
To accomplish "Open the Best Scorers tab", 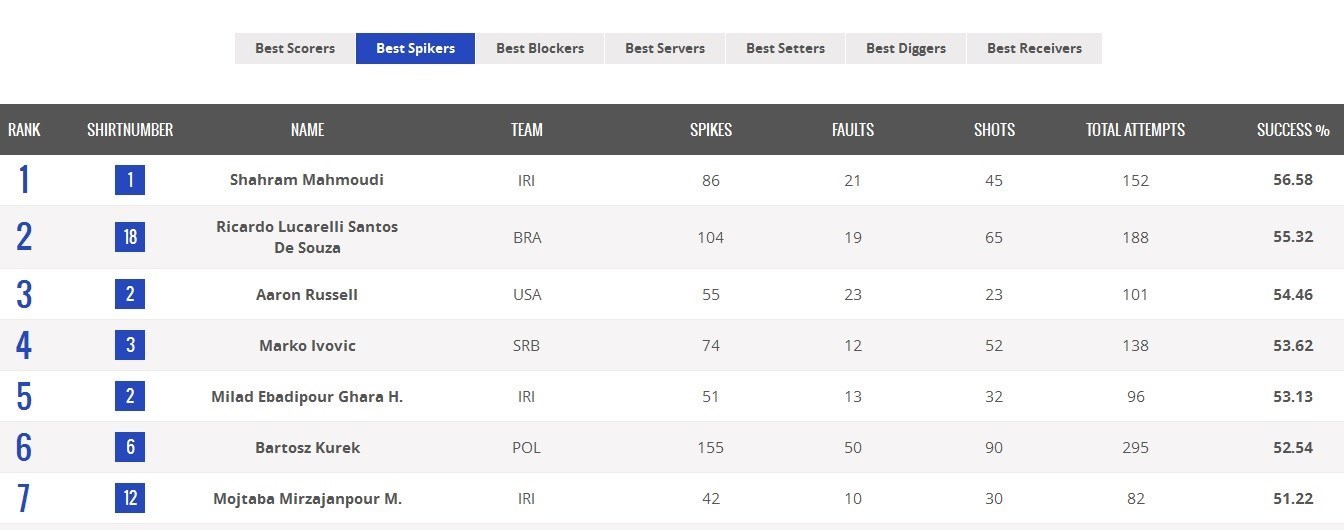I will tap(295, 48).
